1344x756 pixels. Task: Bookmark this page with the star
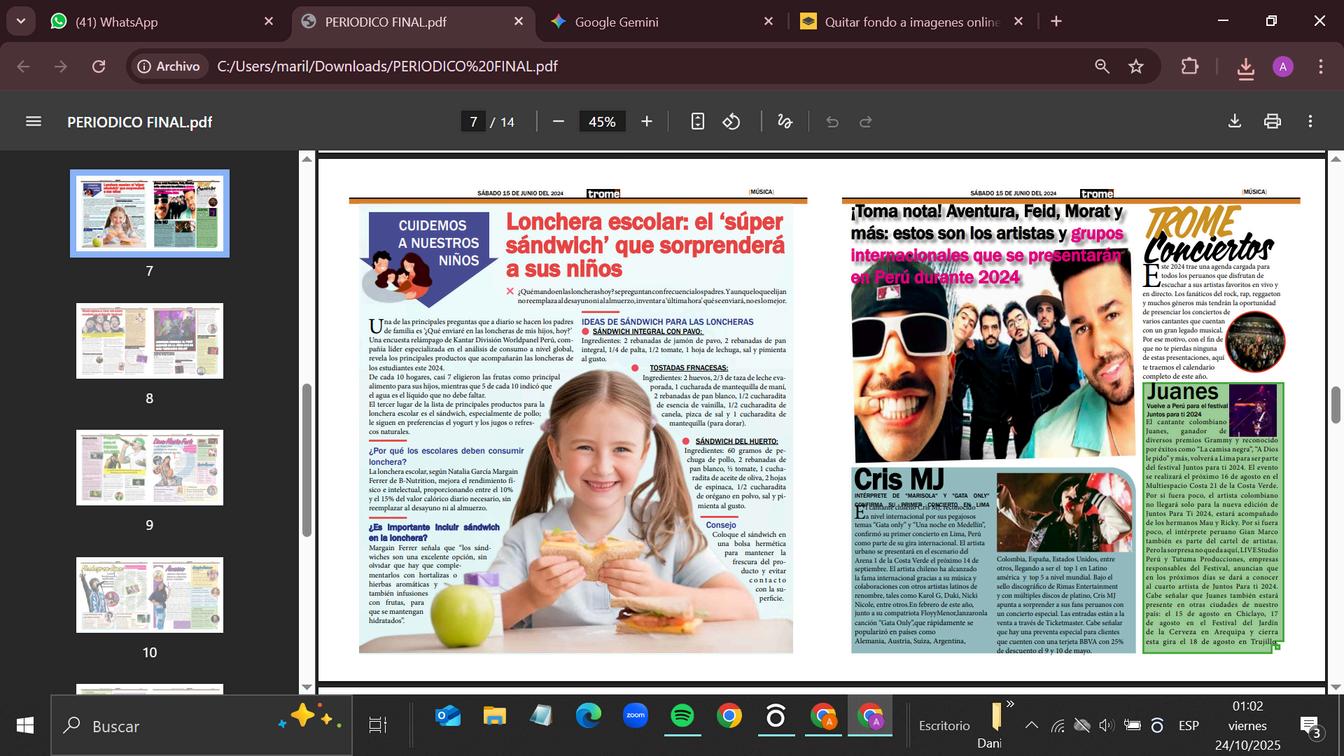[1136, 66]
